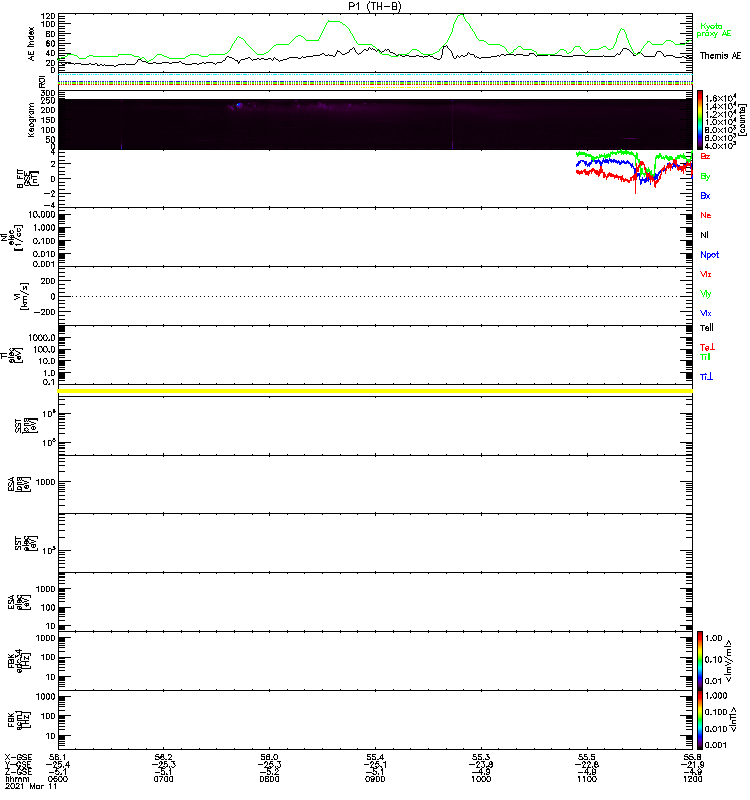Click the 'Vi [km/s]' axis label

(23, 296)
